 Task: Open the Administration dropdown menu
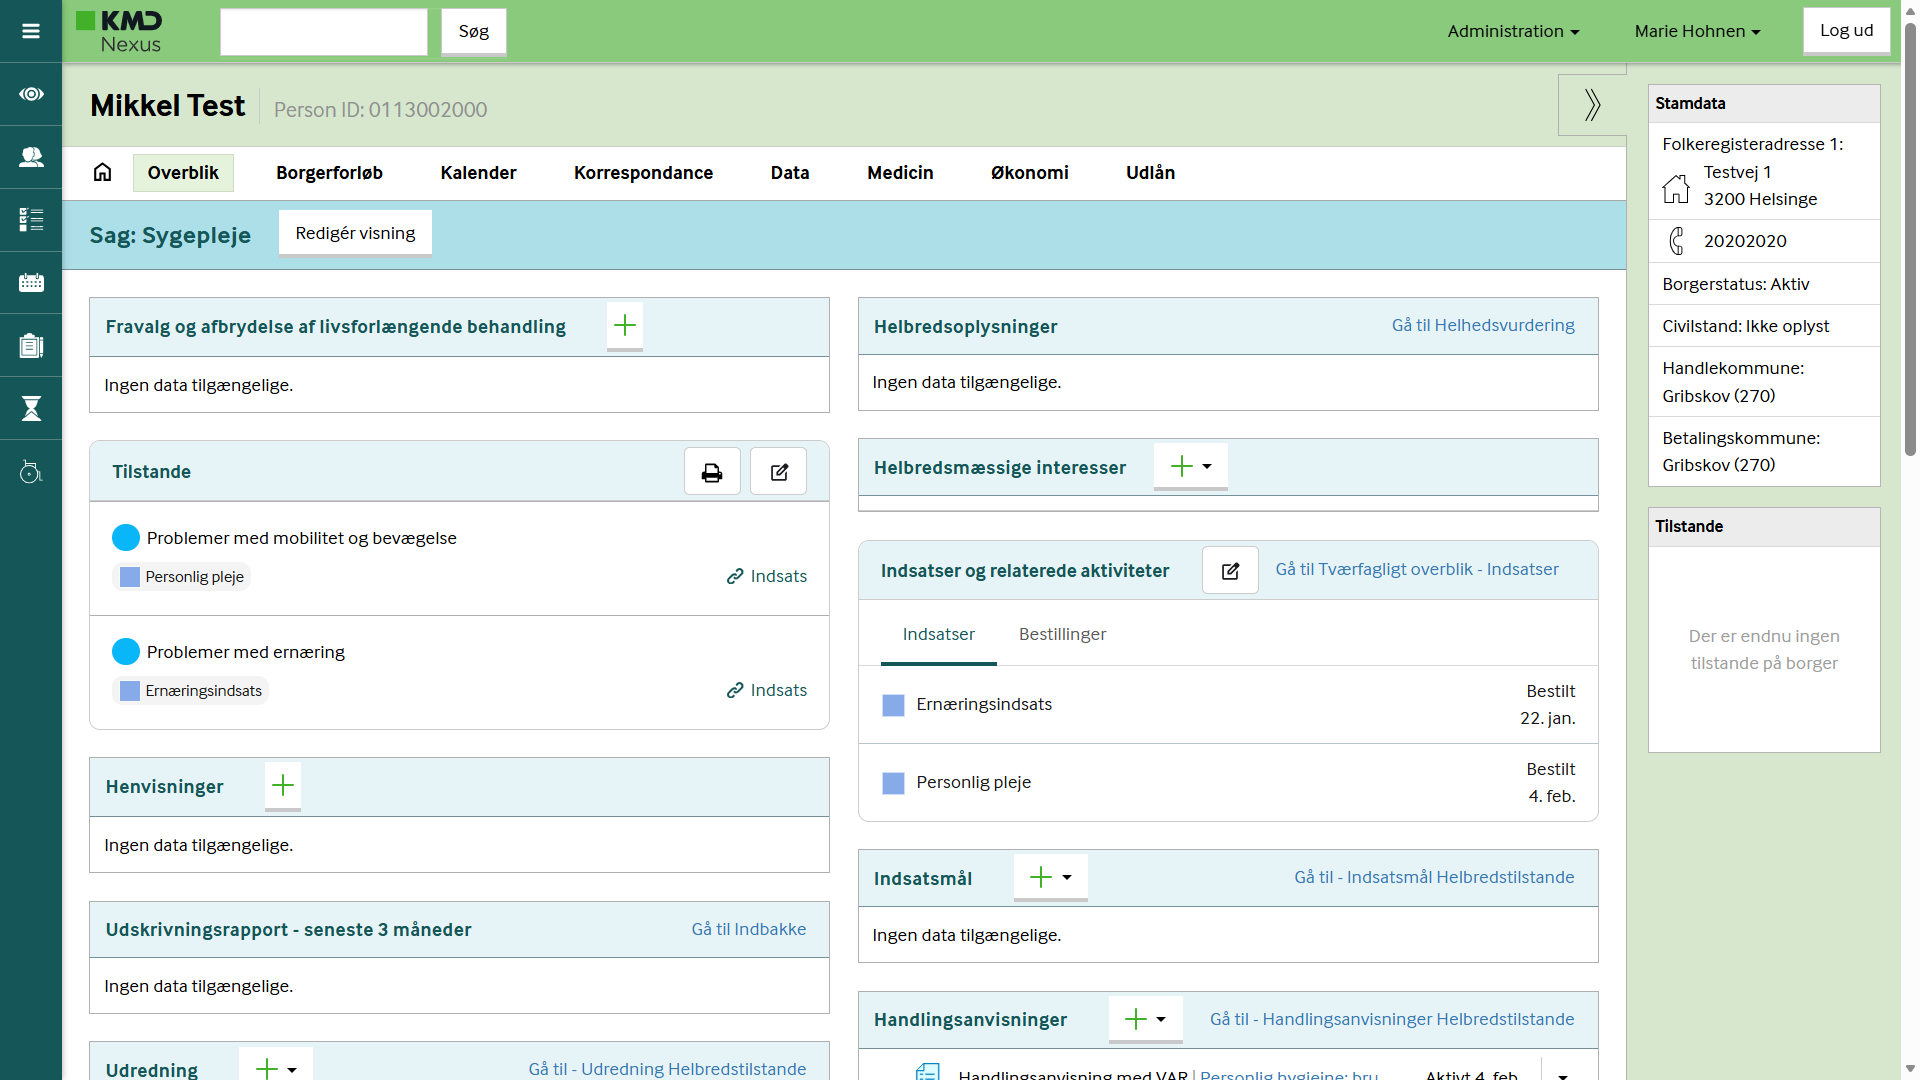click(x=1513, y=31)
